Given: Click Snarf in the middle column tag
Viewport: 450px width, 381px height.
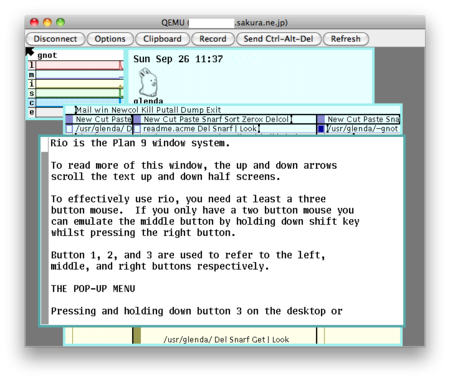Looking at the screenshot, I should (213, 119).
